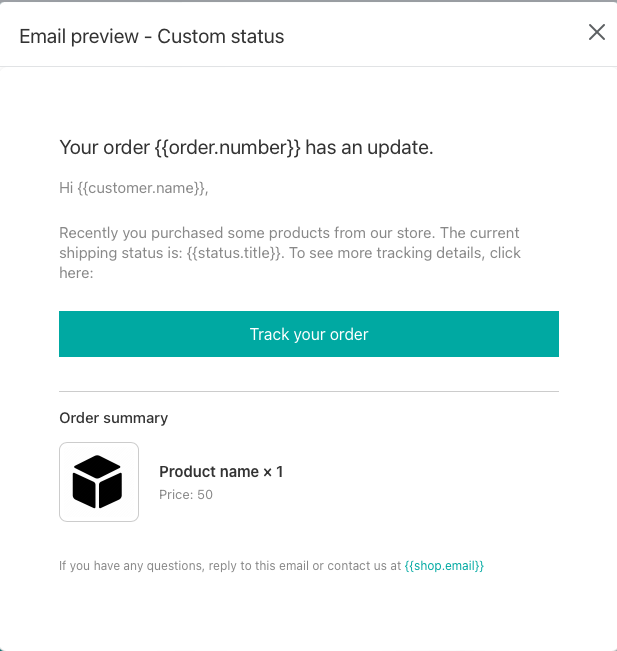This screenshot has width=617, height=651.
Task: Click the Order summary heading
Action: [x=114, y=418]
